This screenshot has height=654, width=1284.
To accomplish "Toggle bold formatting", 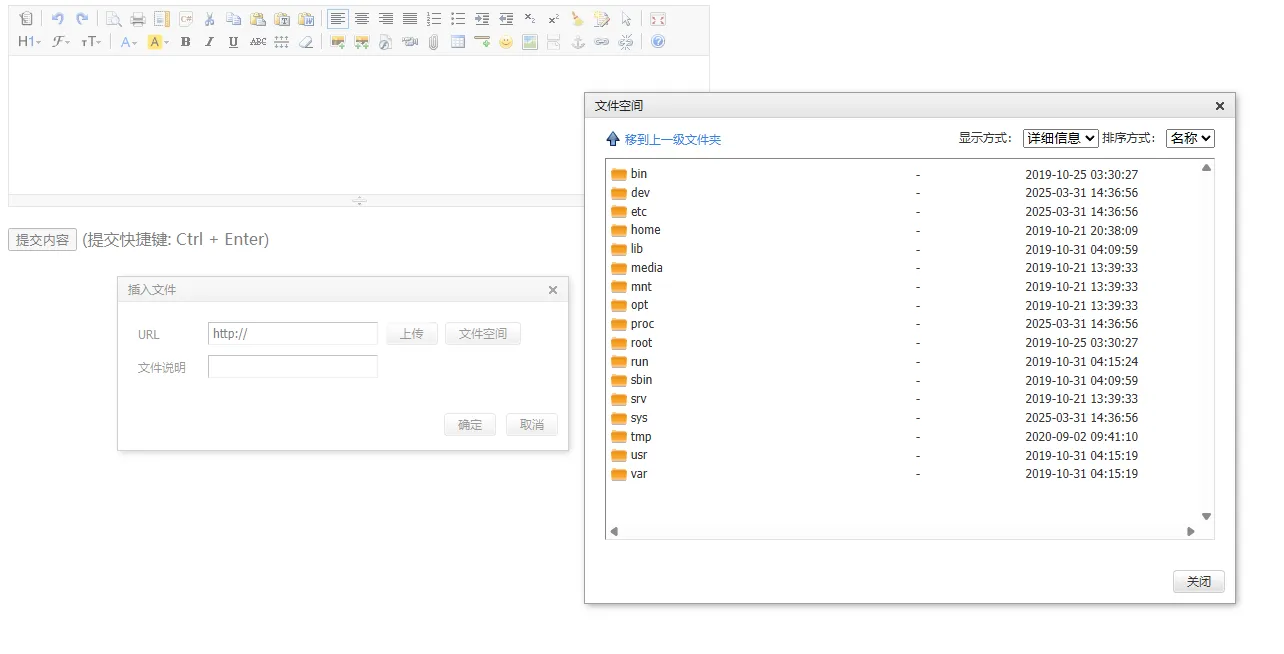I will (185, 42).
